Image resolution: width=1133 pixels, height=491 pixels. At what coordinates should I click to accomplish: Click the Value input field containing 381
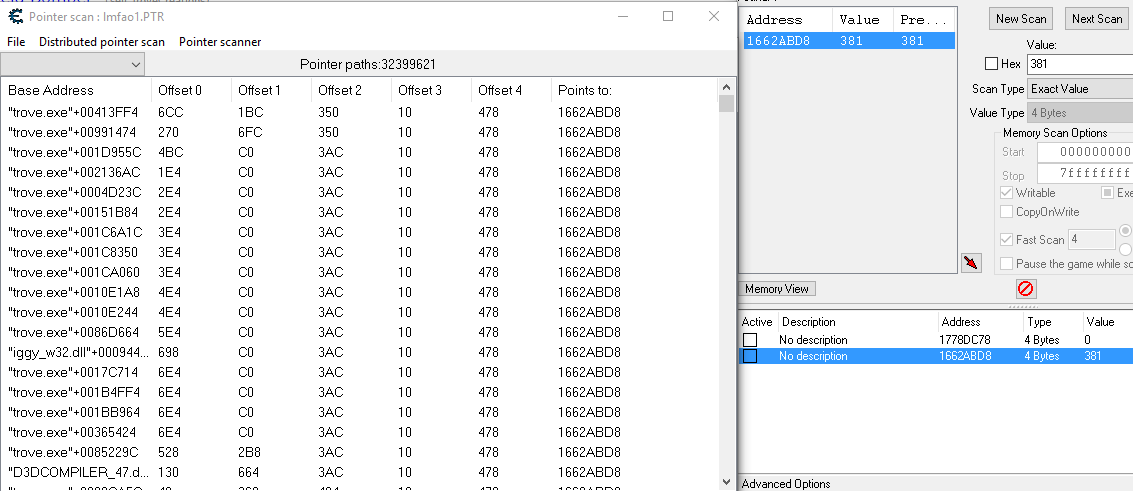coord(1080,64)
